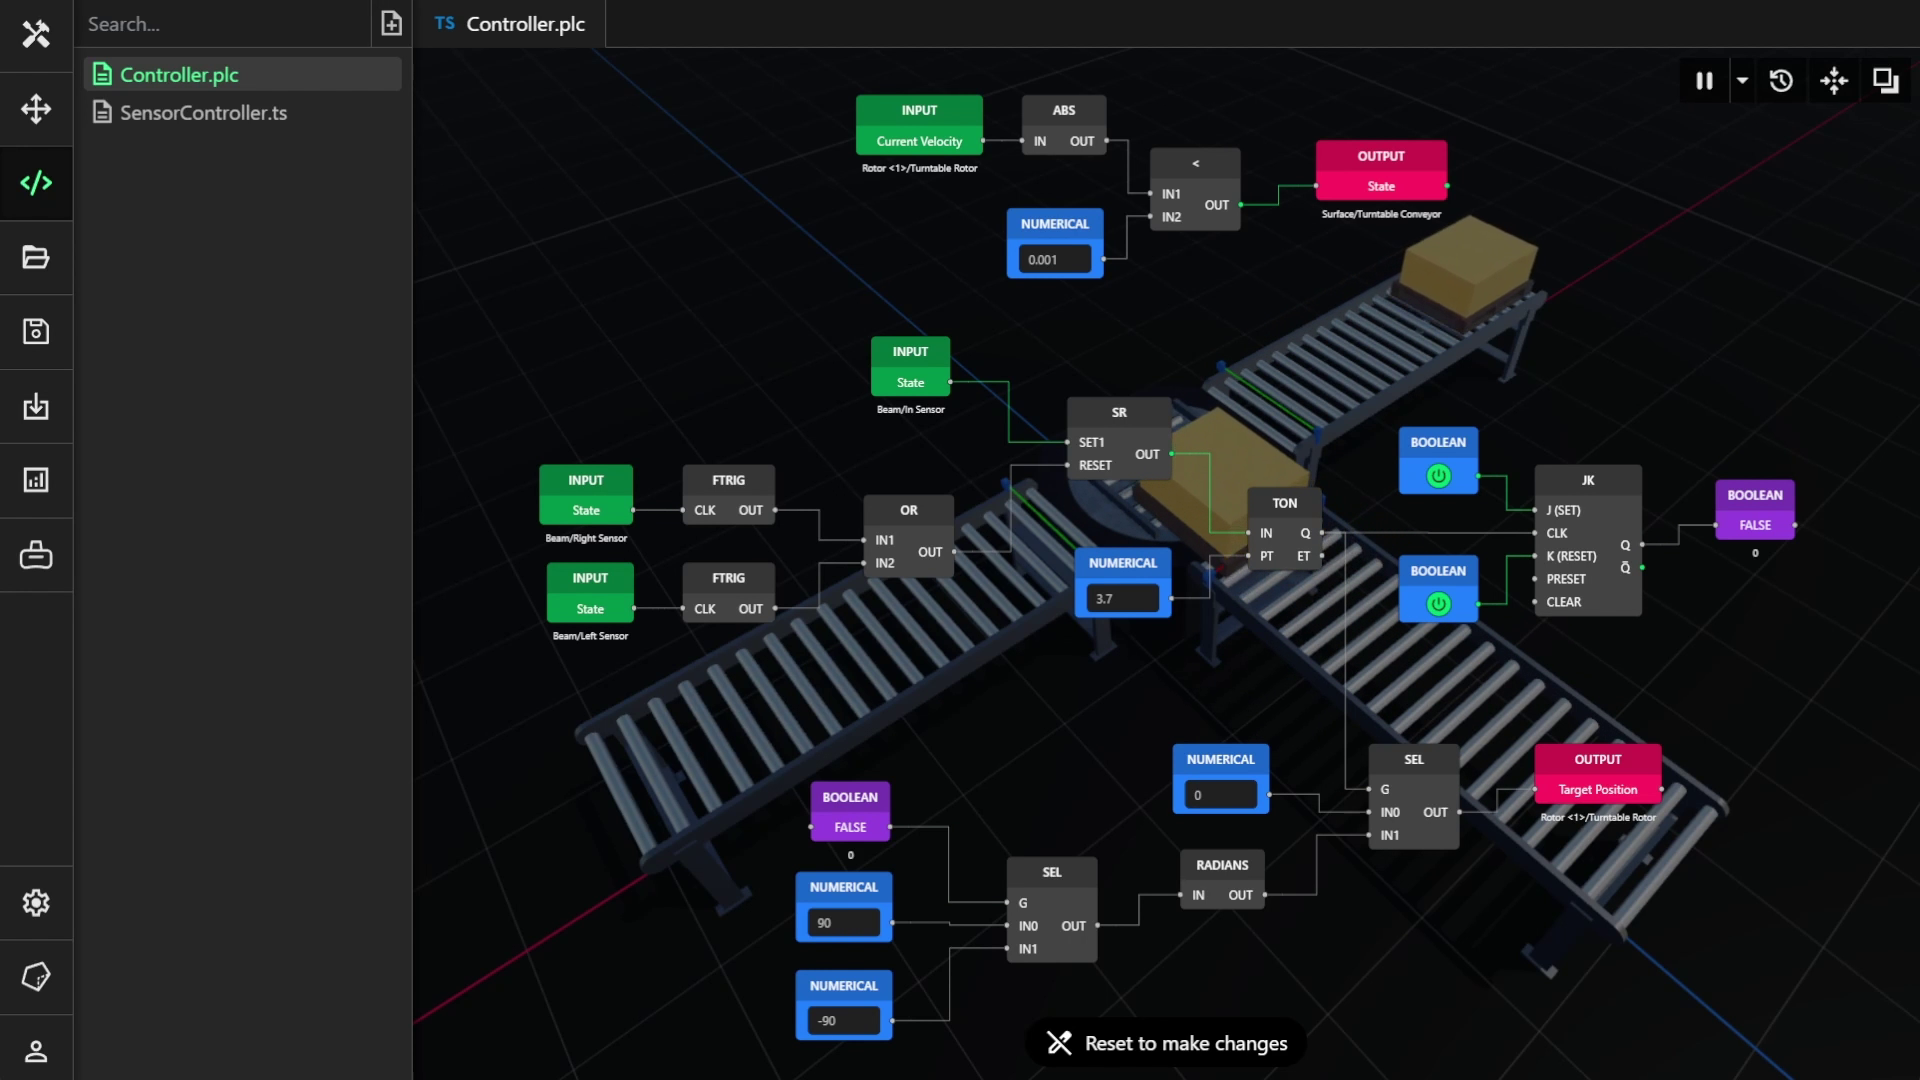The width and height of the screenshot is (1920, 1080).
Task: Click the reset/history simulation icon
Action: point(1781,81)
